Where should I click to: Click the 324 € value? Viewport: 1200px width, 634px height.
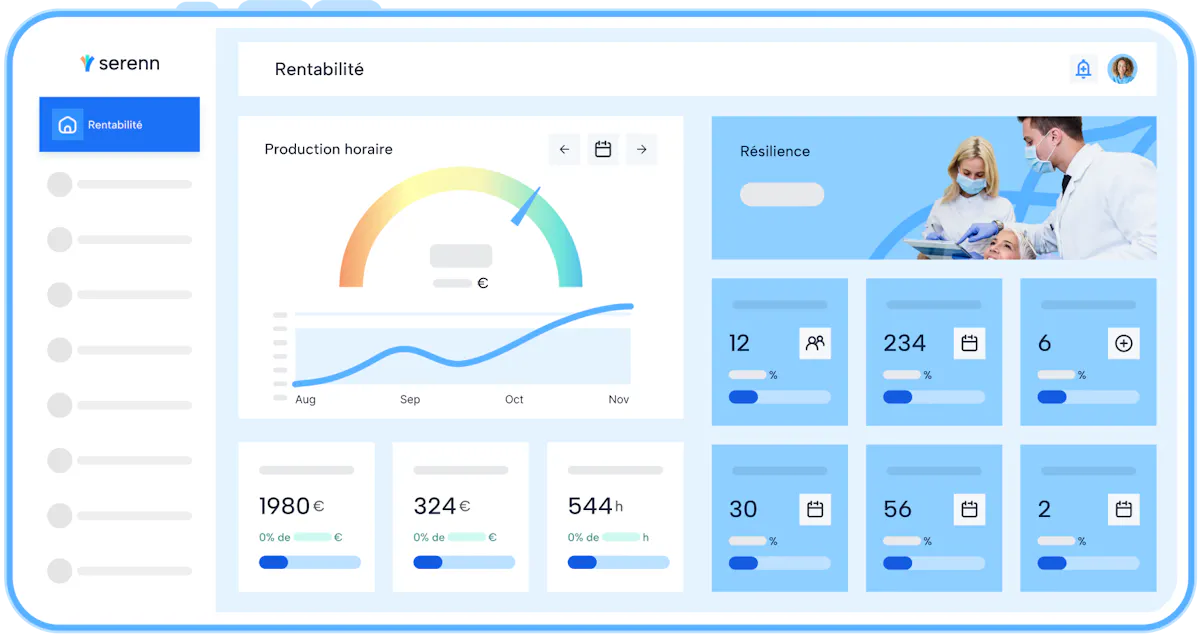(x=442, y=506)
